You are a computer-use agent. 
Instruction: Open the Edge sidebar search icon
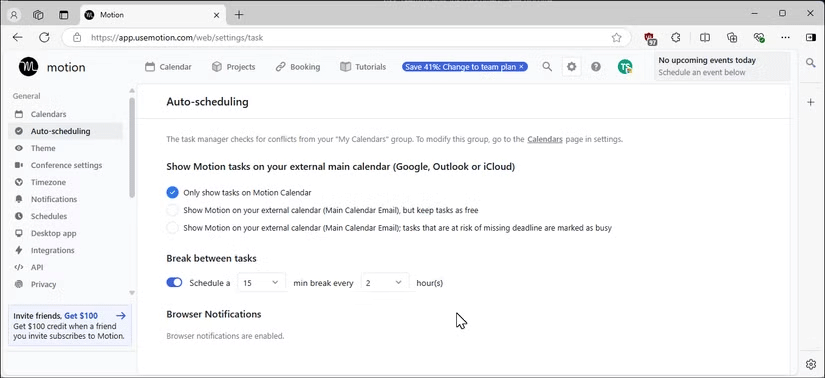click(x=810, y=63)
